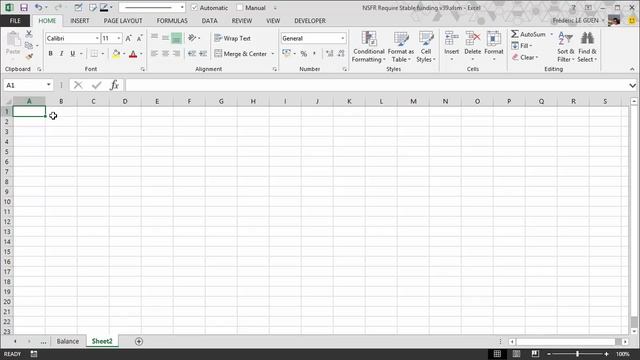Click the Bottom Align icon
The height and width of the screenshot is (360, 640).
point(176,38)
